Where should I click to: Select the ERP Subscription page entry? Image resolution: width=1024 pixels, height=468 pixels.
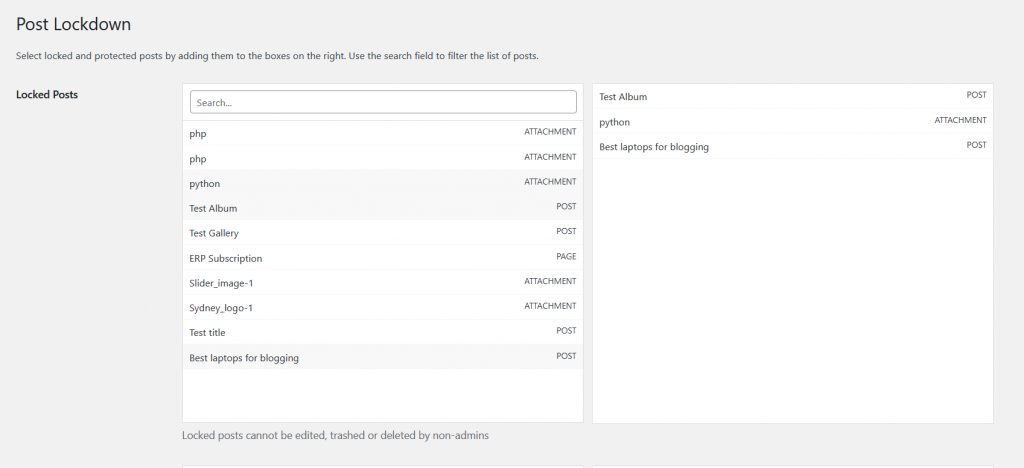click(383, 258)
